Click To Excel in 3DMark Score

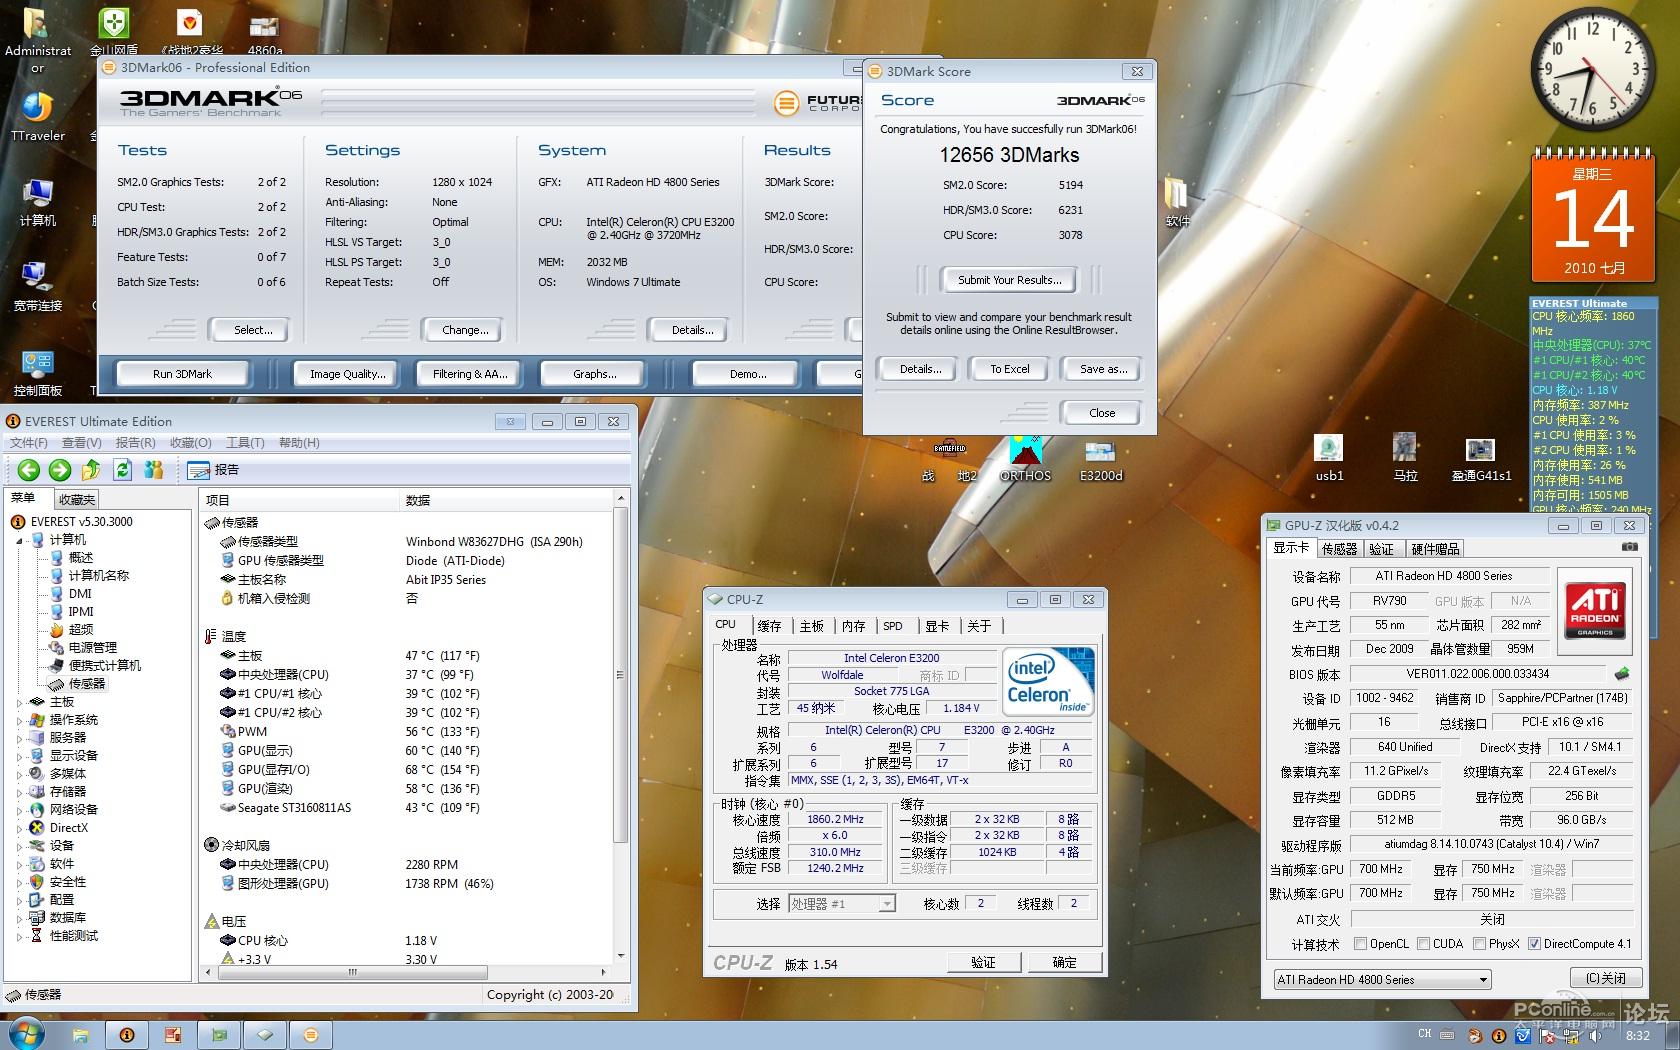click(1009, 369)
